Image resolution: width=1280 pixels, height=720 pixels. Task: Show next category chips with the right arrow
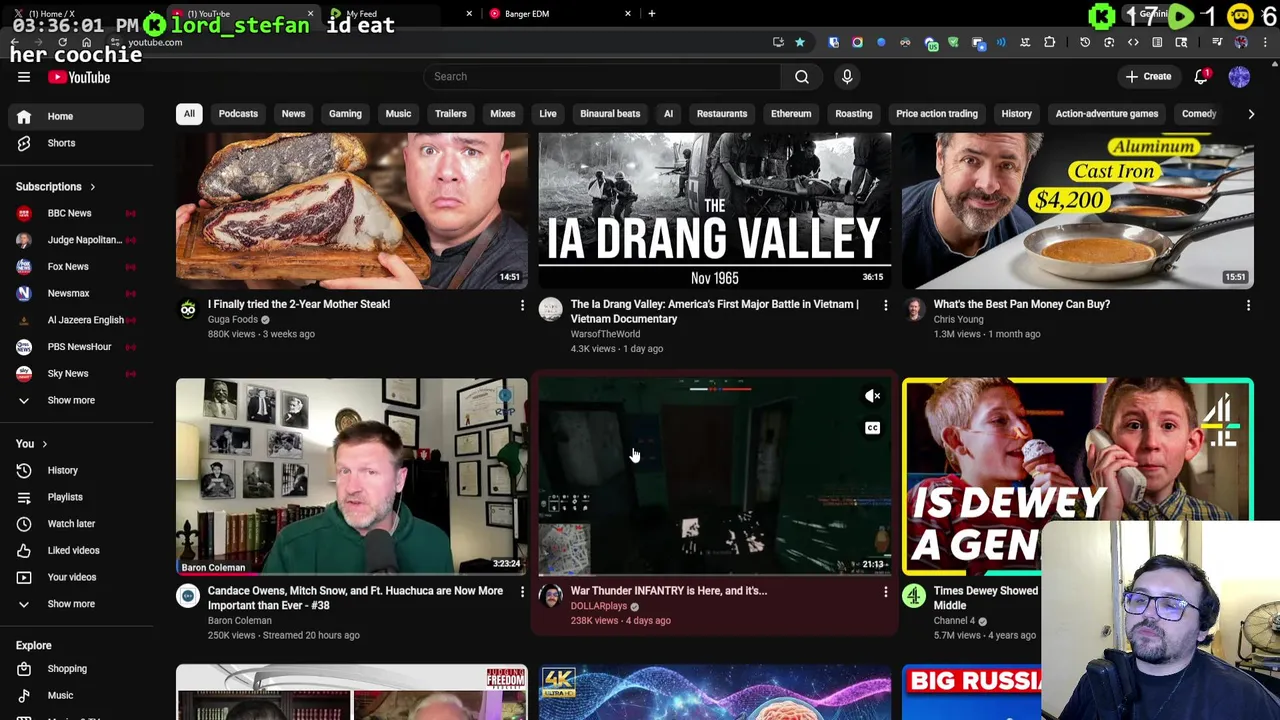pos(1251,114)
